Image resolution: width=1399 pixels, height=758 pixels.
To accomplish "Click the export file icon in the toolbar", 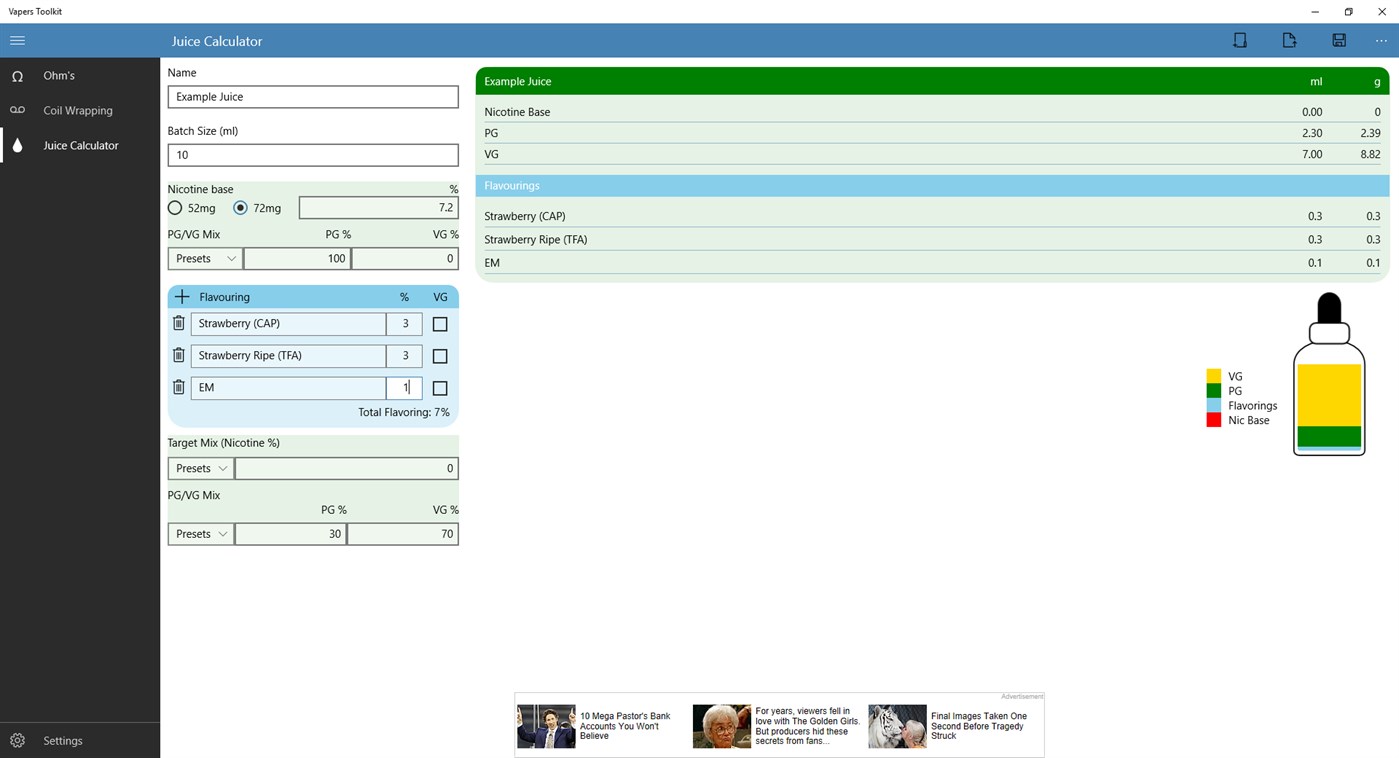I will (x=1289, y=40).
